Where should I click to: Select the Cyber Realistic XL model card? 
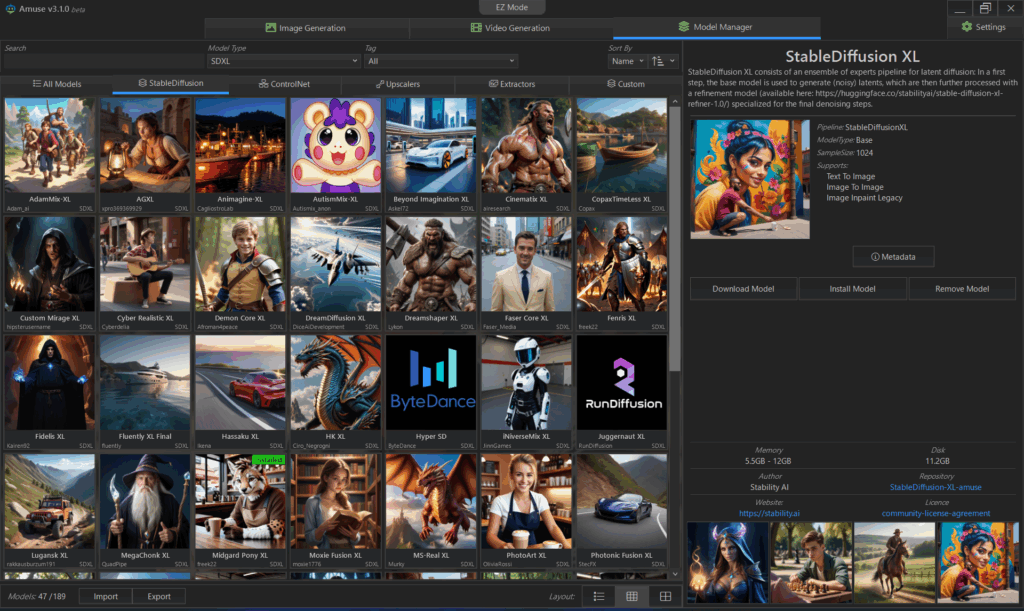point(145,274)
